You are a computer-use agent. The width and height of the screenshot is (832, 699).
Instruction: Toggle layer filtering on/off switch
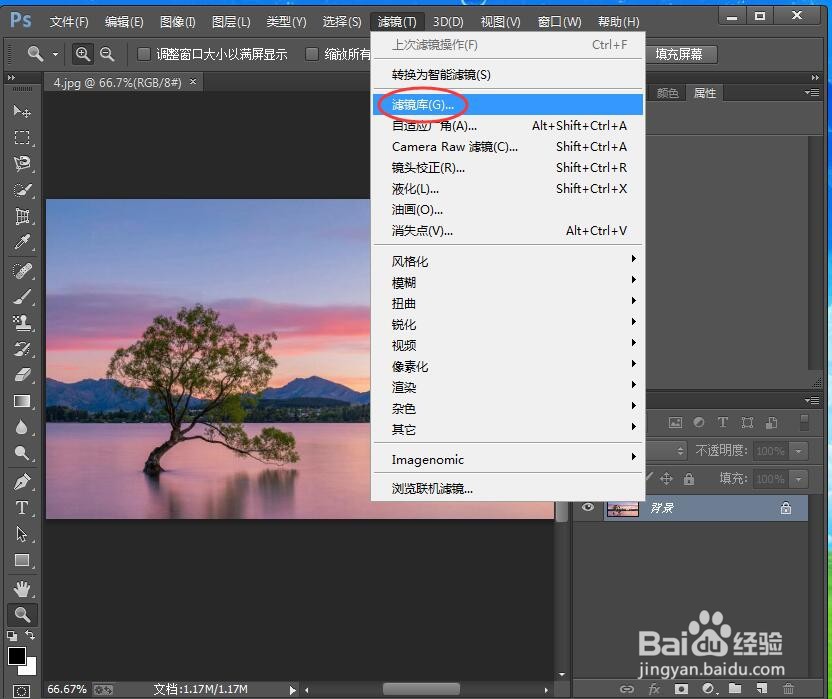pyautogui.click(x=804, y=422)
